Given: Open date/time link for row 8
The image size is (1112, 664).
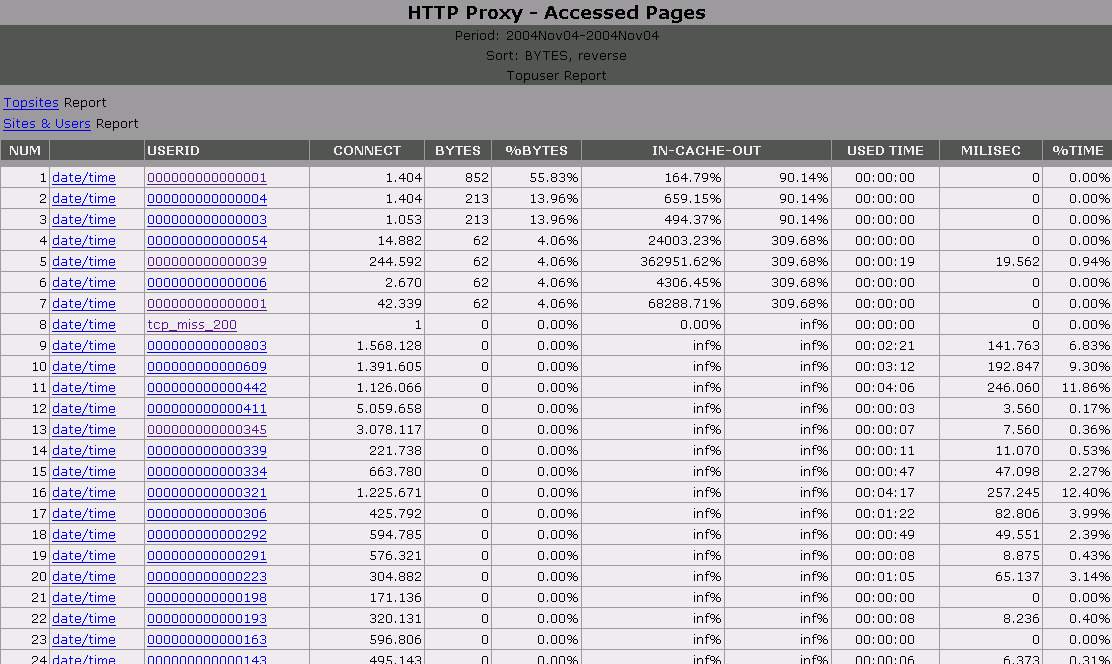Looking at the screenshot, I should coord(84,325).
